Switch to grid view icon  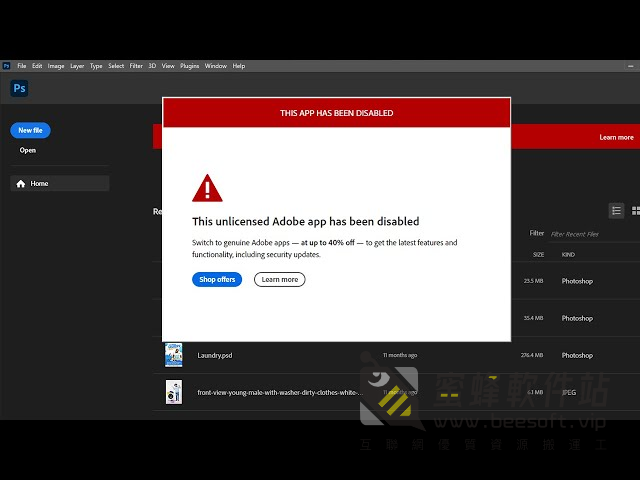(x=636, y=211)
